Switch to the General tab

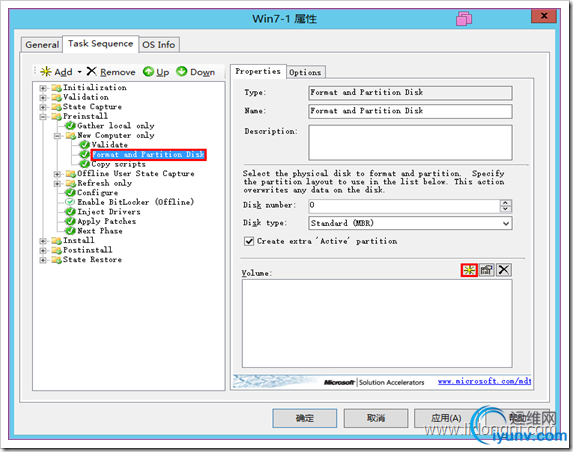42,45
